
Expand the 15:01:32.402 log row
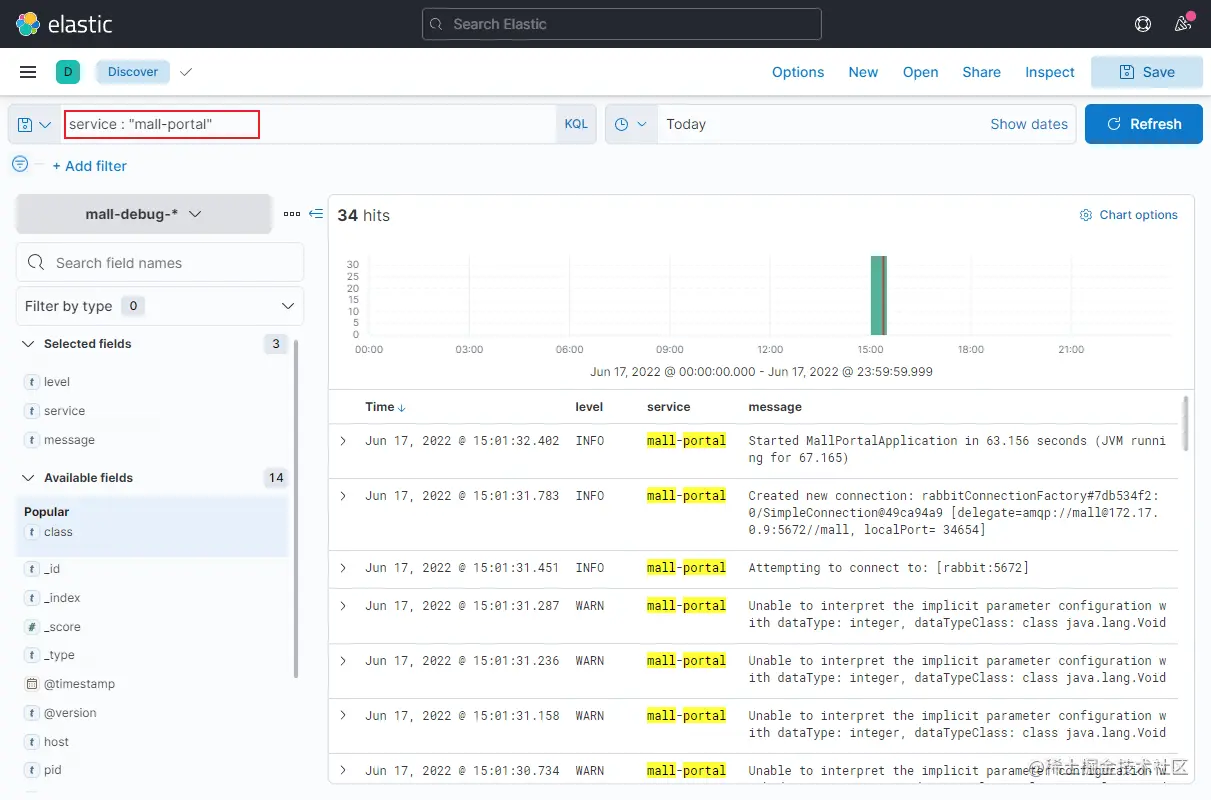coord(343,441)
